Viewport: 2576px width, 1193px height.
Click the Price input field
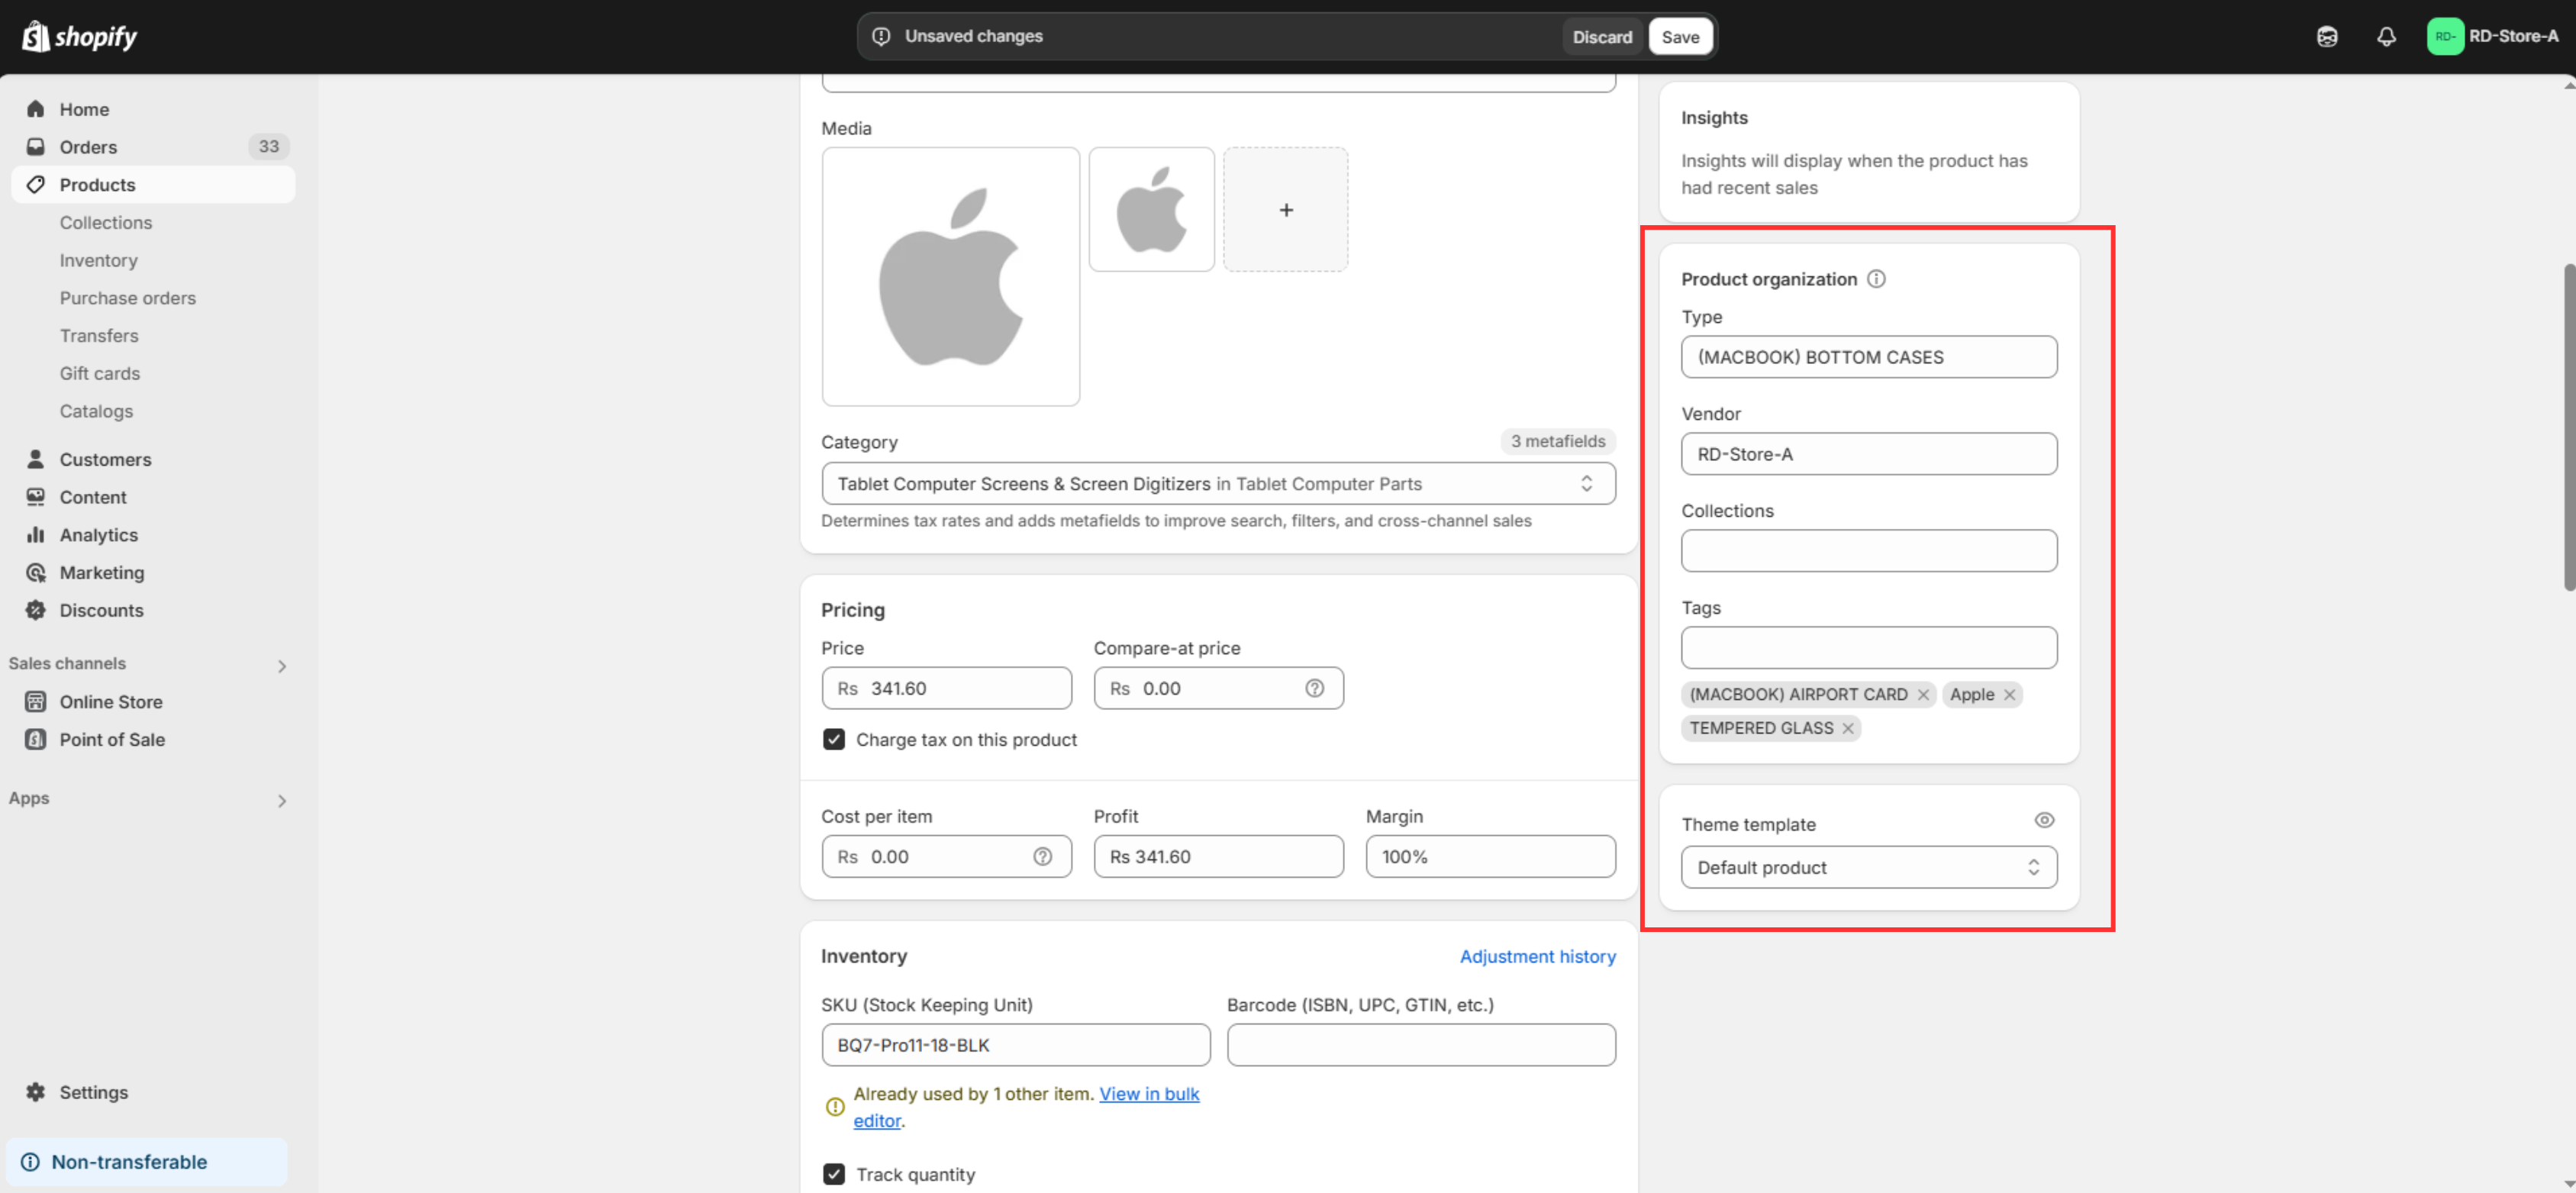[946, 688]
